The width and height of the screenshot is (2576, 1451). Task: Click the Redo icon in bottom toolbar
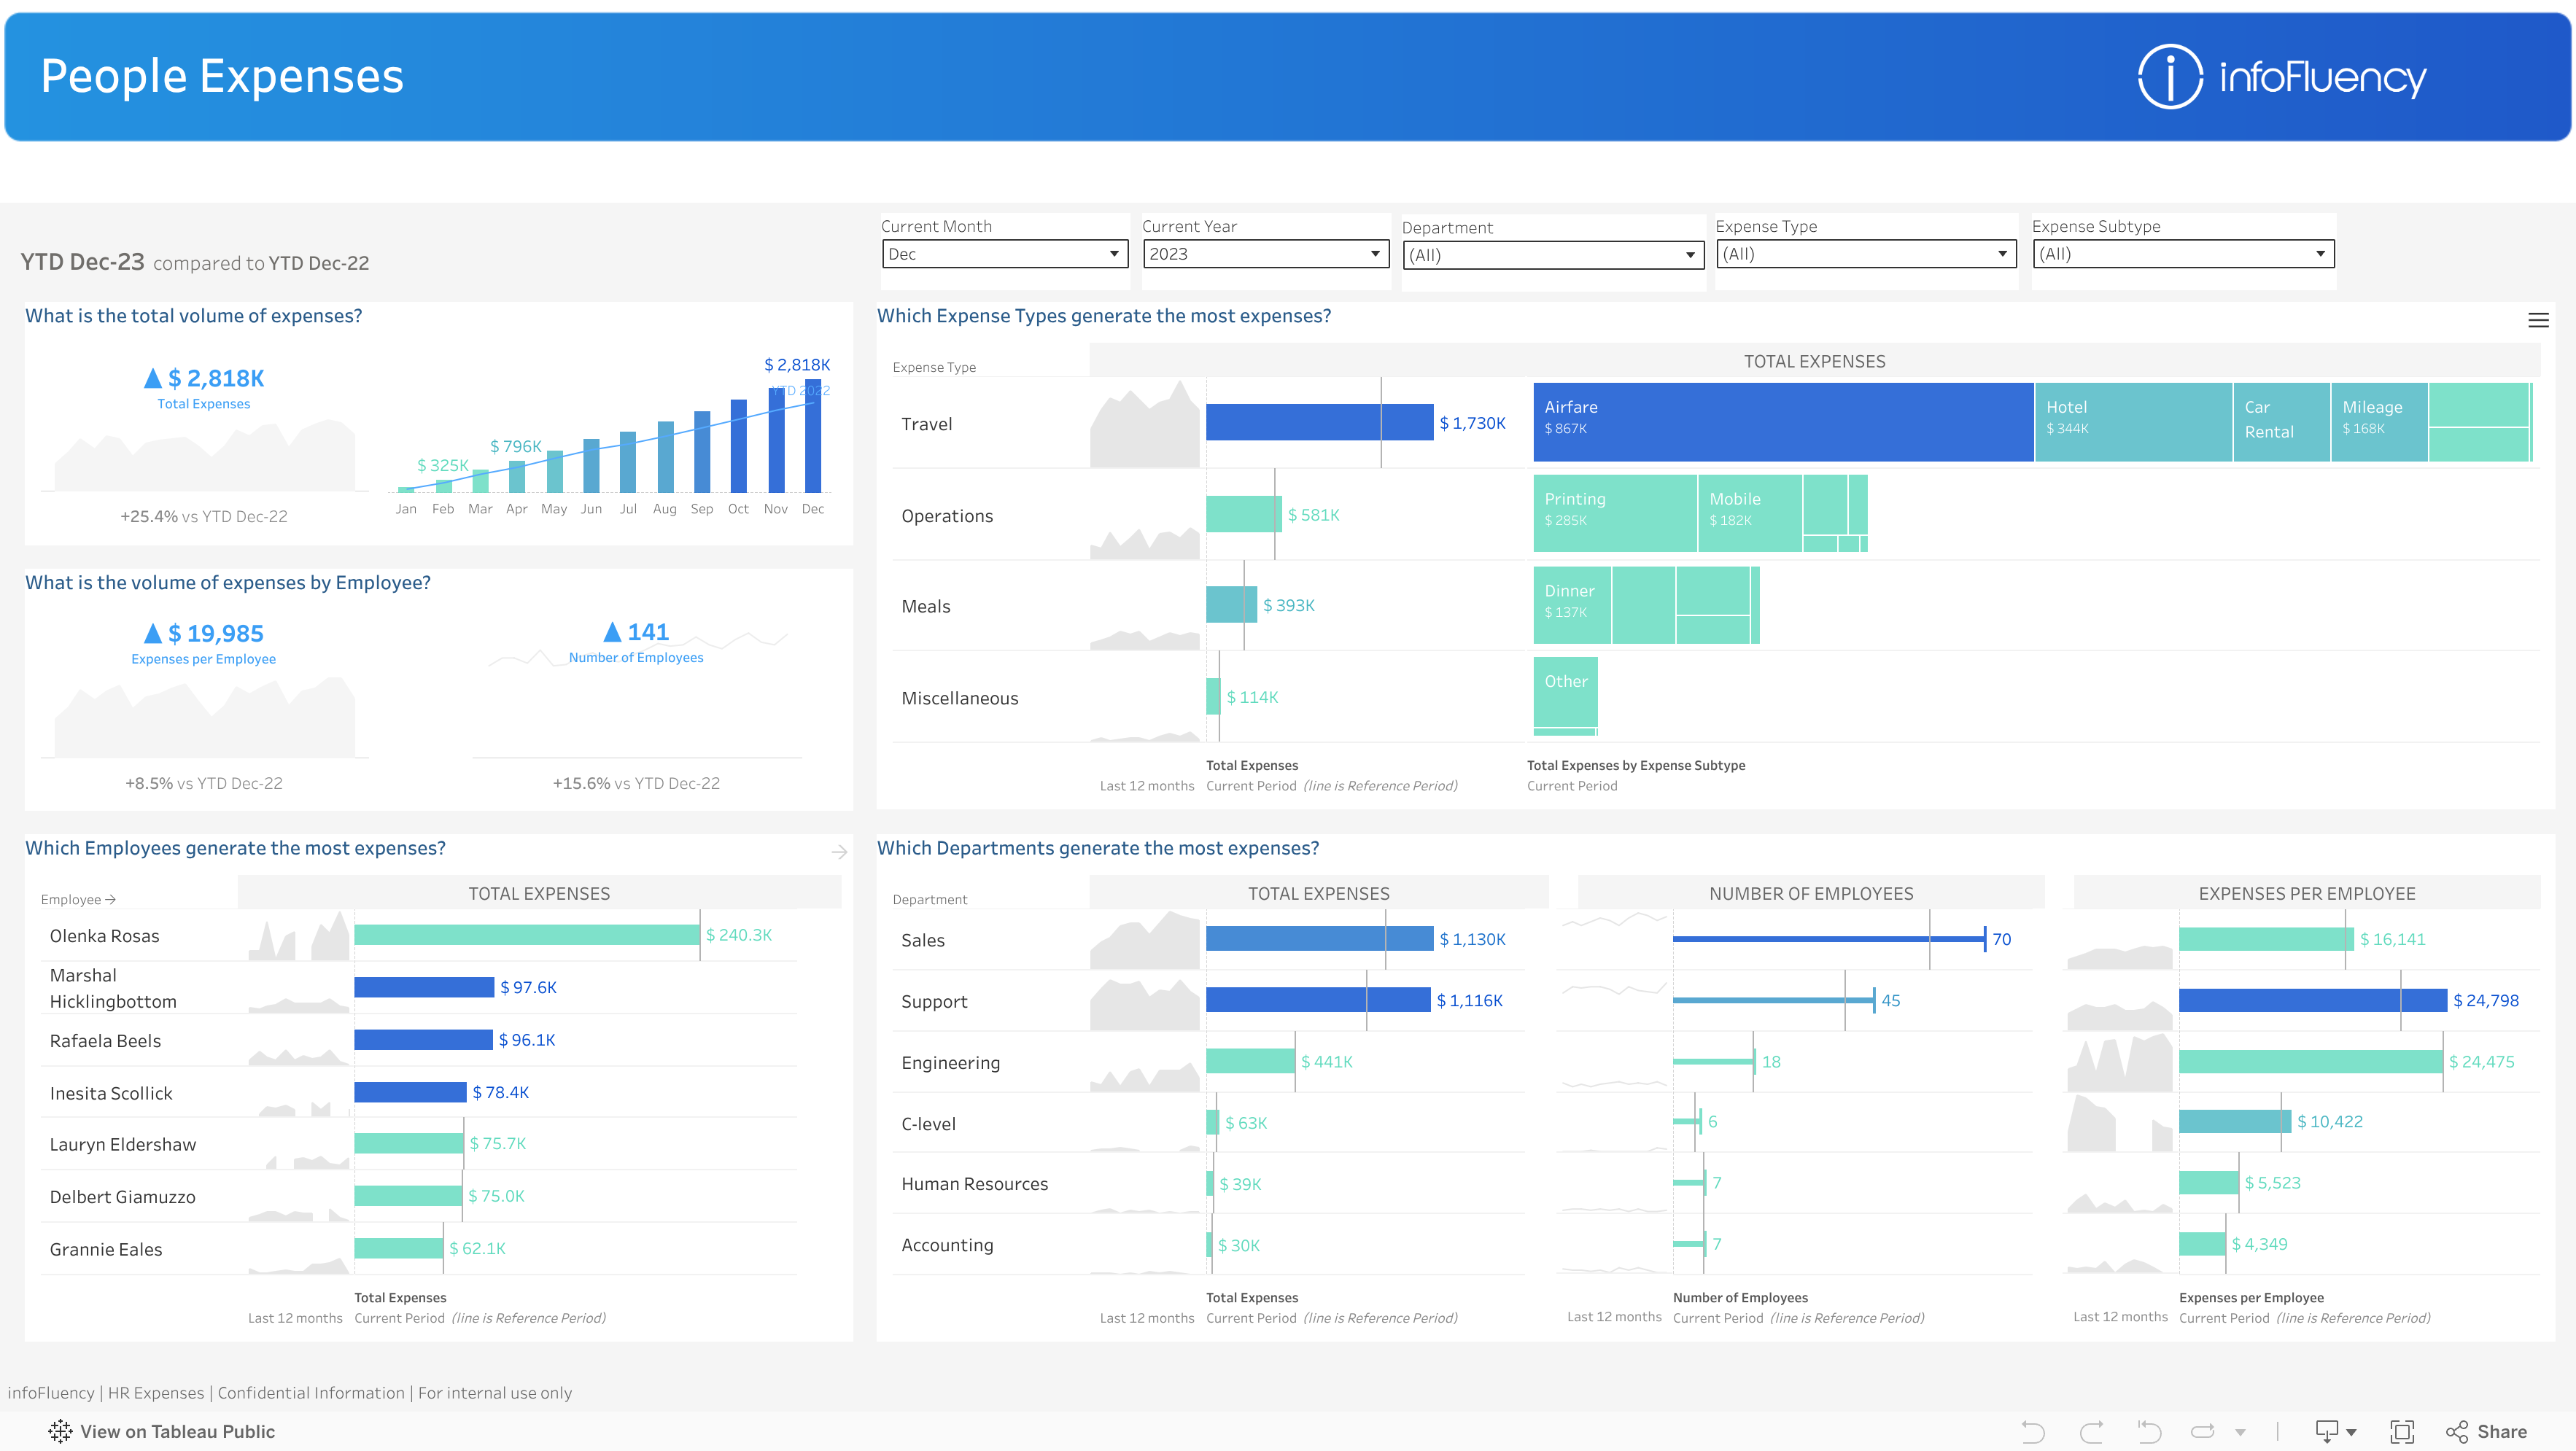pos(2091,1432)
